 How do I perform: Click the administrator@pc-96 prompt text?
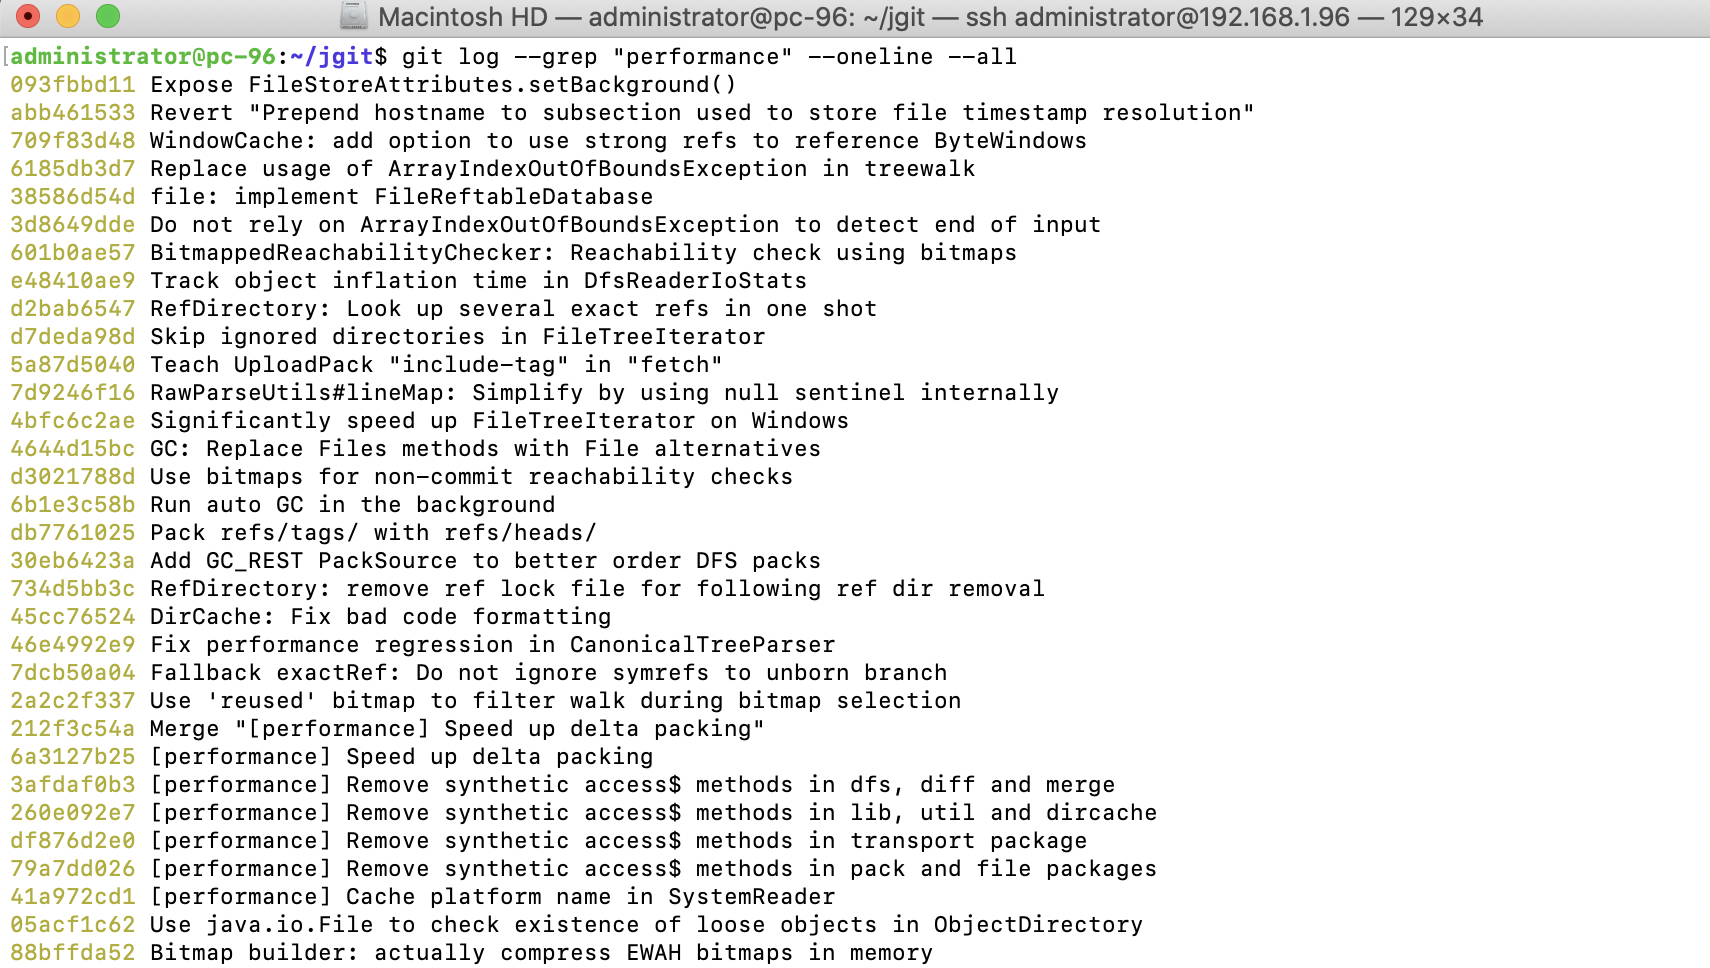tap(143, 57)
